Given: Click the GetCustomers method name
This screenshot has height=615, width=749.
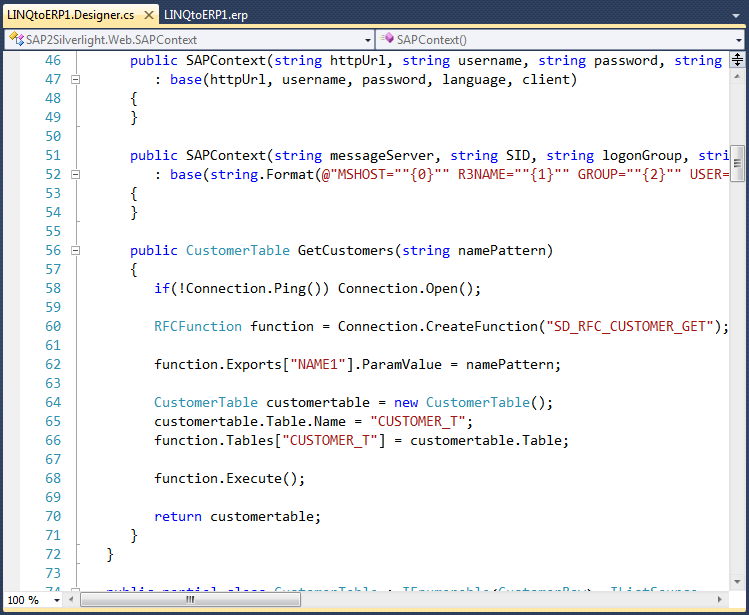Looking at the screenshot, I should pyautogui.click(x=345, y=250).
